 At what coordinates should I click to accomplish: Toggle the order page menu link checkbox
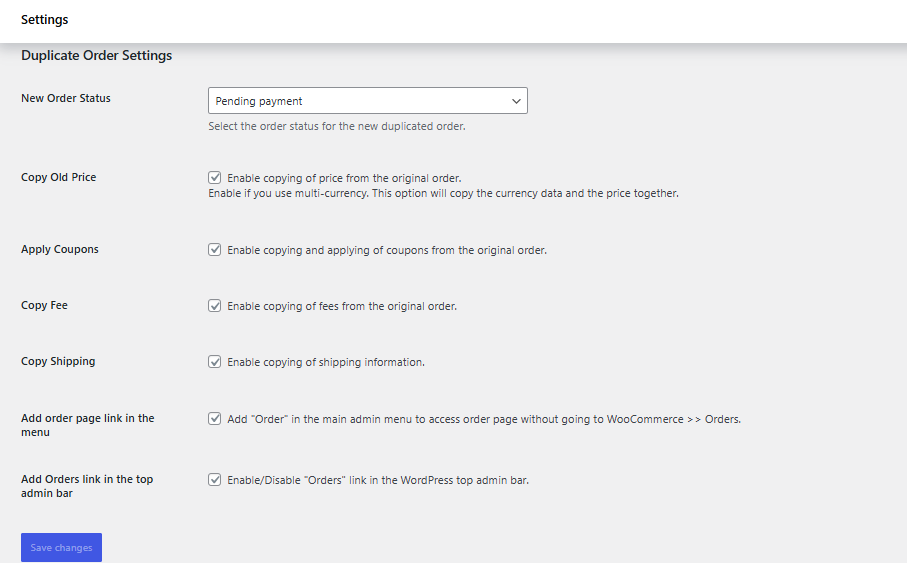coord(214,419)
